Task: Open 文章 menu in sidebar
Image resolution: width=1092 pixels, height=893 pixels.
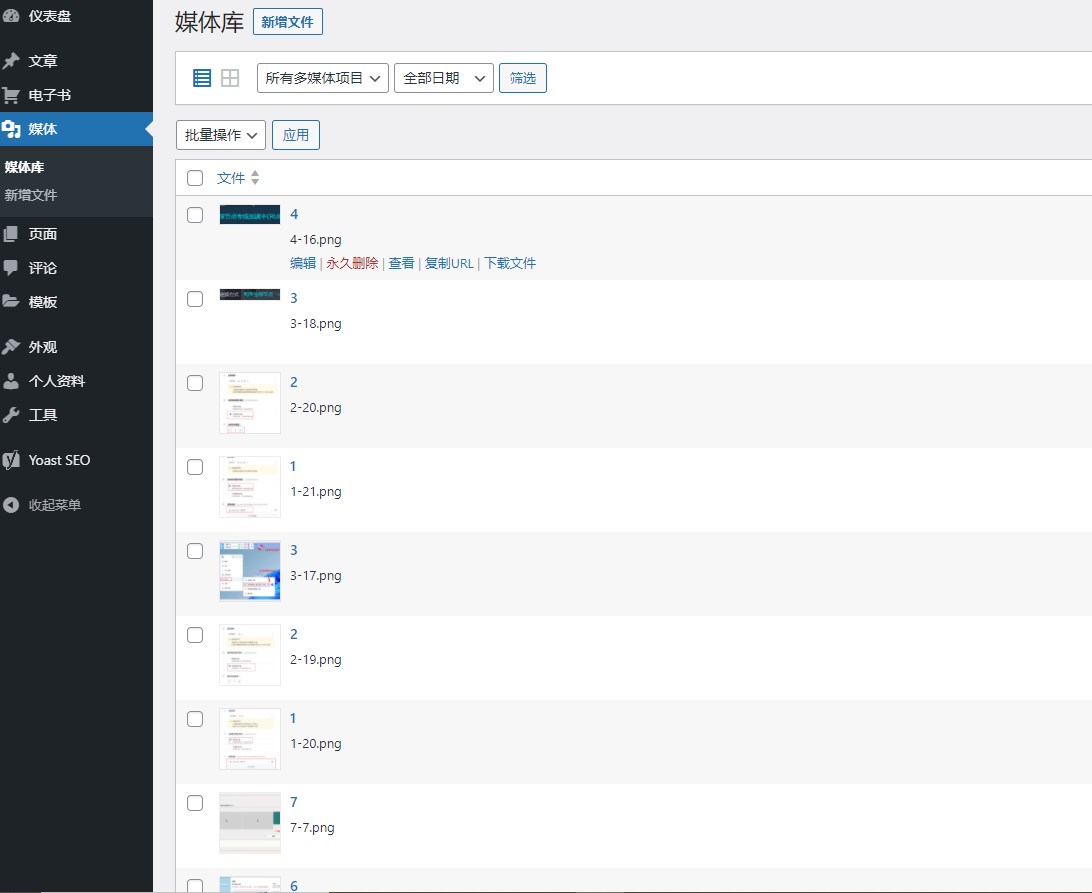Action: [42, 61]
